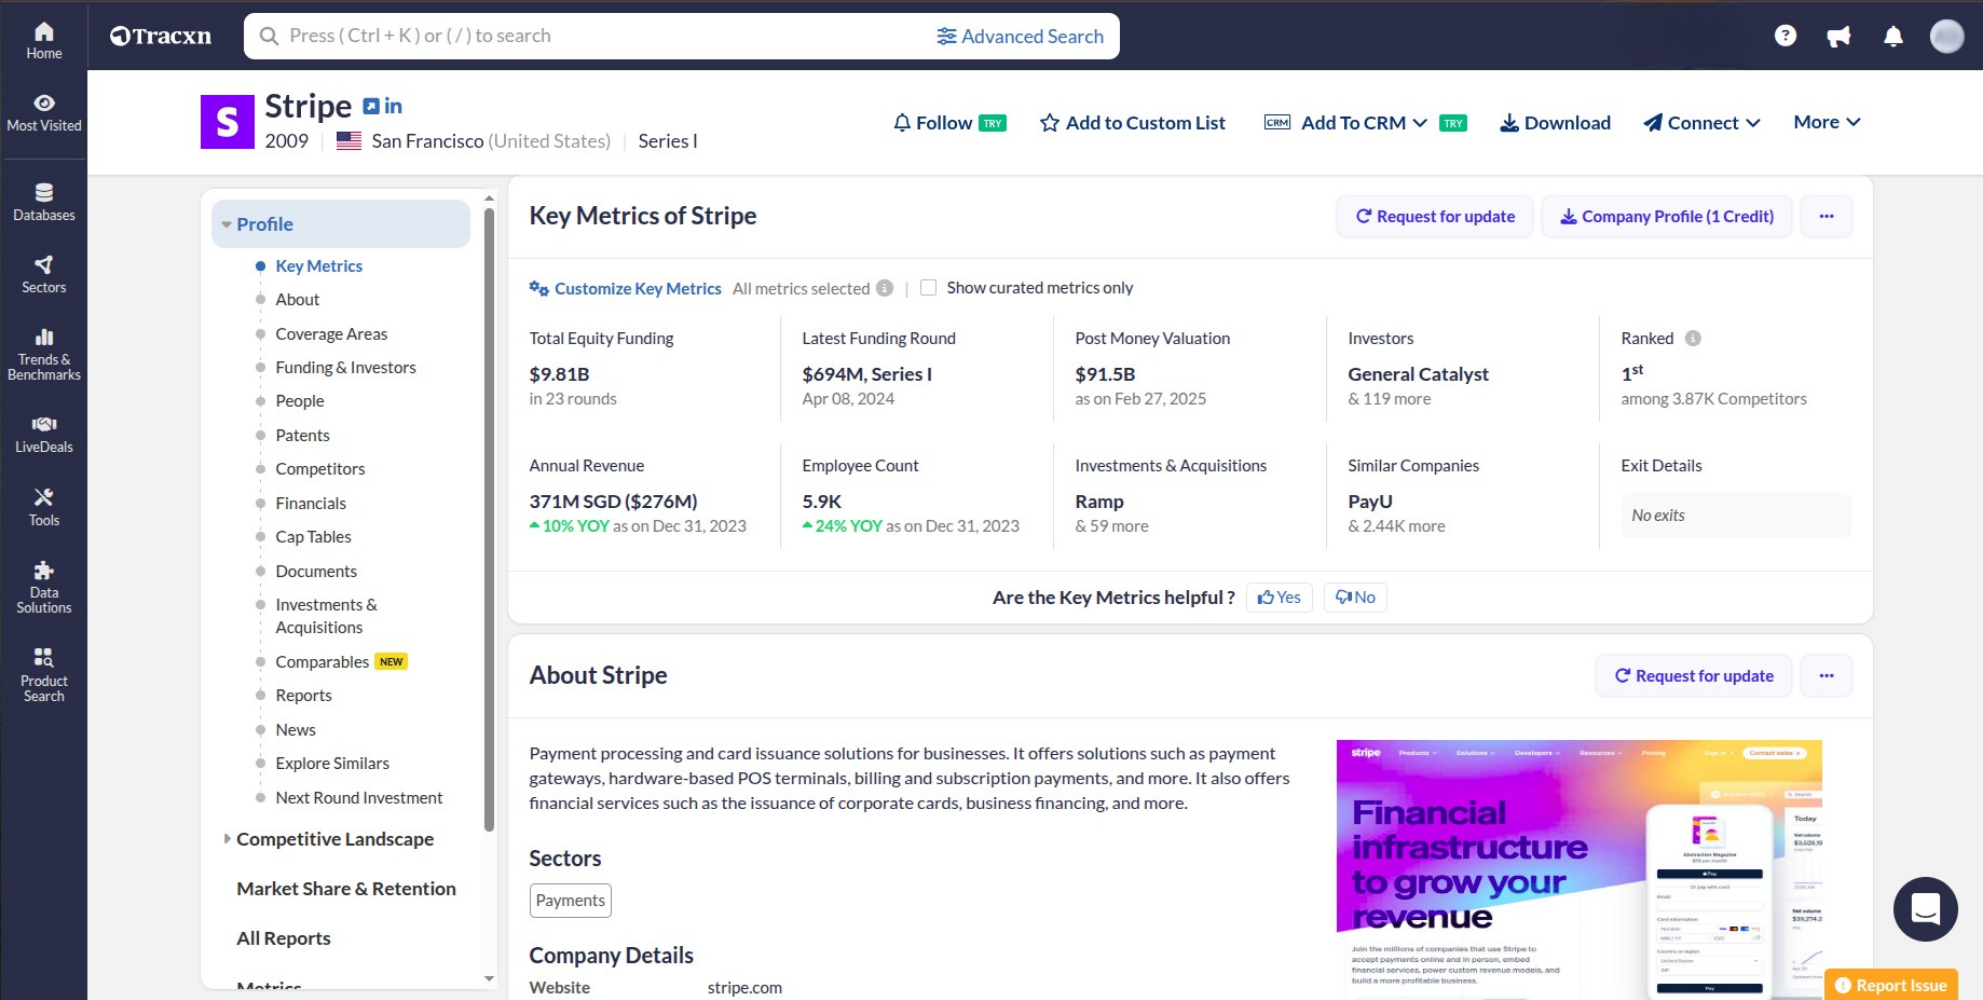Open Databases from the left sidebar

[x=44, y=200]
